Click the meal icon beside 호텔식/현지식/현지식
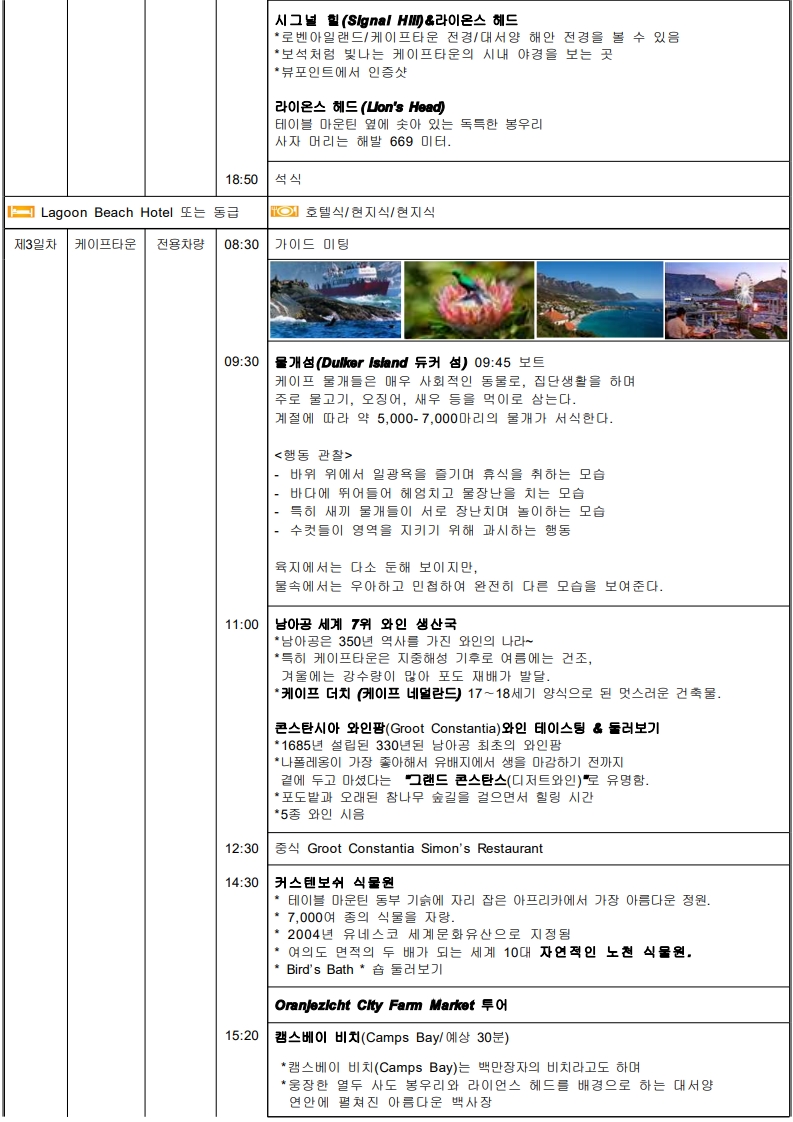793x1122 pixels. point(285,212)
